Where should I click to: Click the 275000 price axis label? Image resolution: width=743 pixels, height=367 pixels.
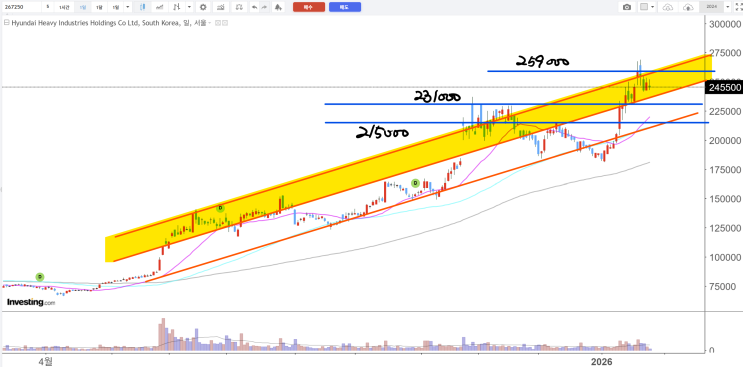(x=725, y=53)
